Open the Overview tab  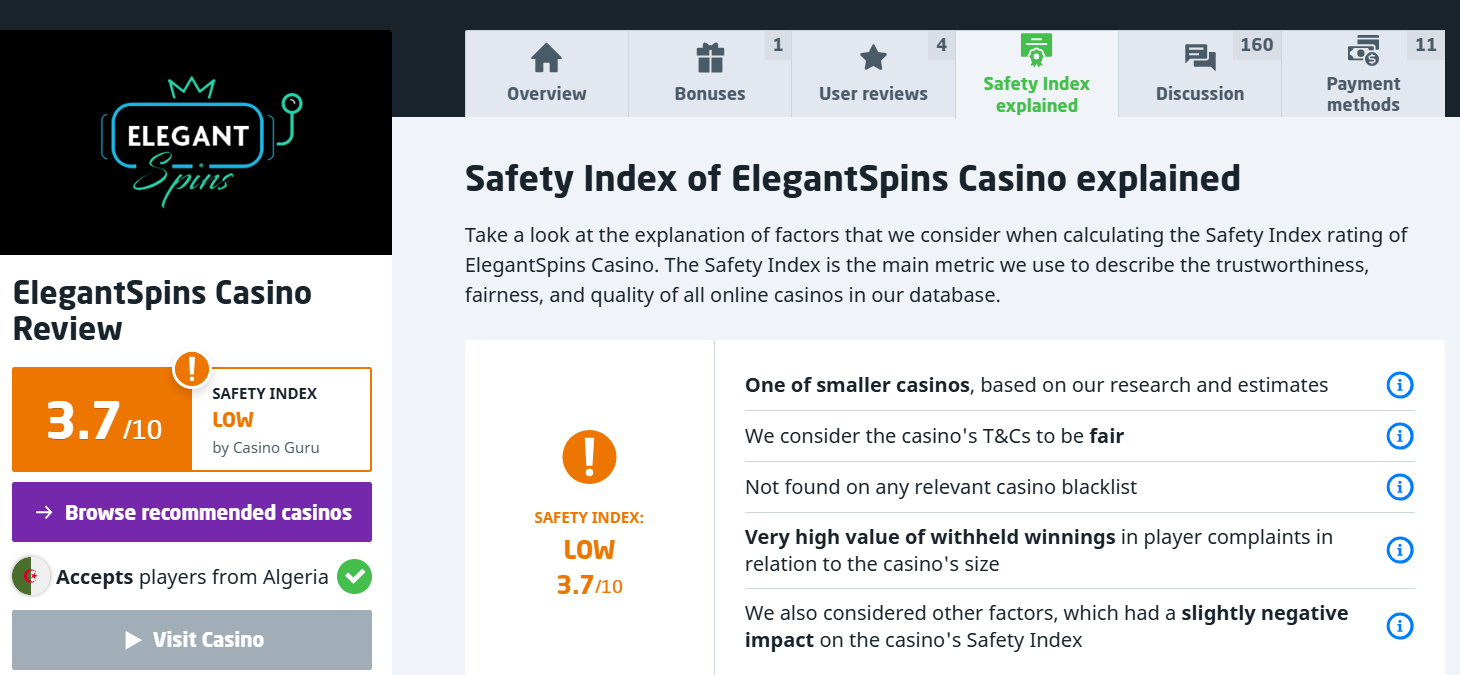point(546,74)
